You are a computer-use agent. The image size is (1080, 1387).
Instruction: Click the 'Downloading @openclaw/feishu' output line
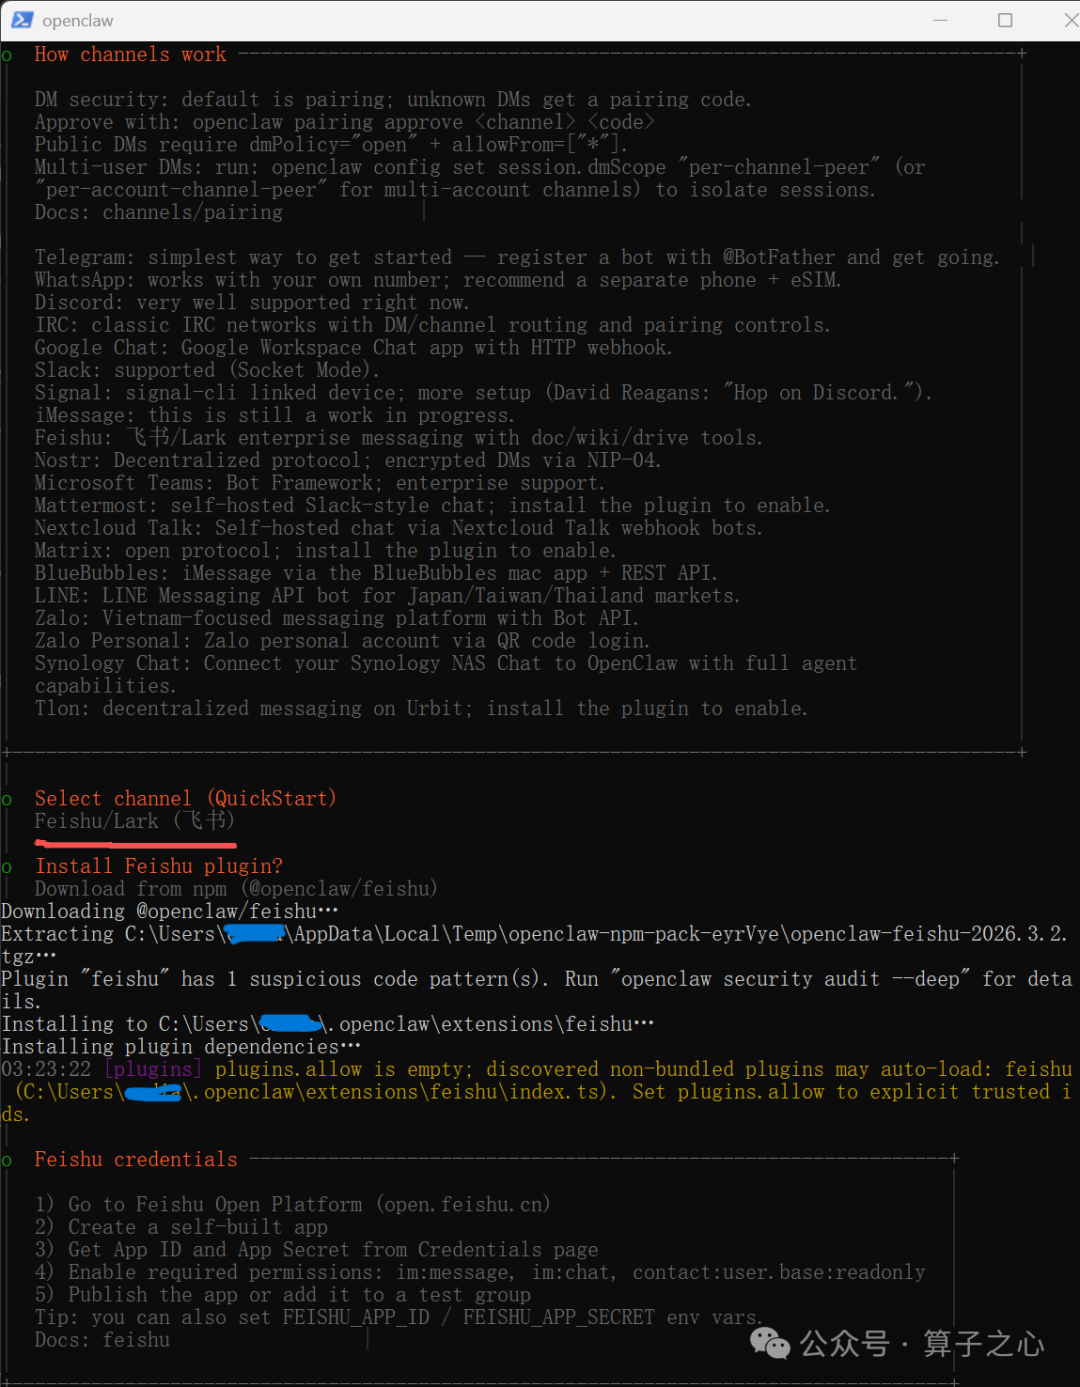click(x=170, y=912)
